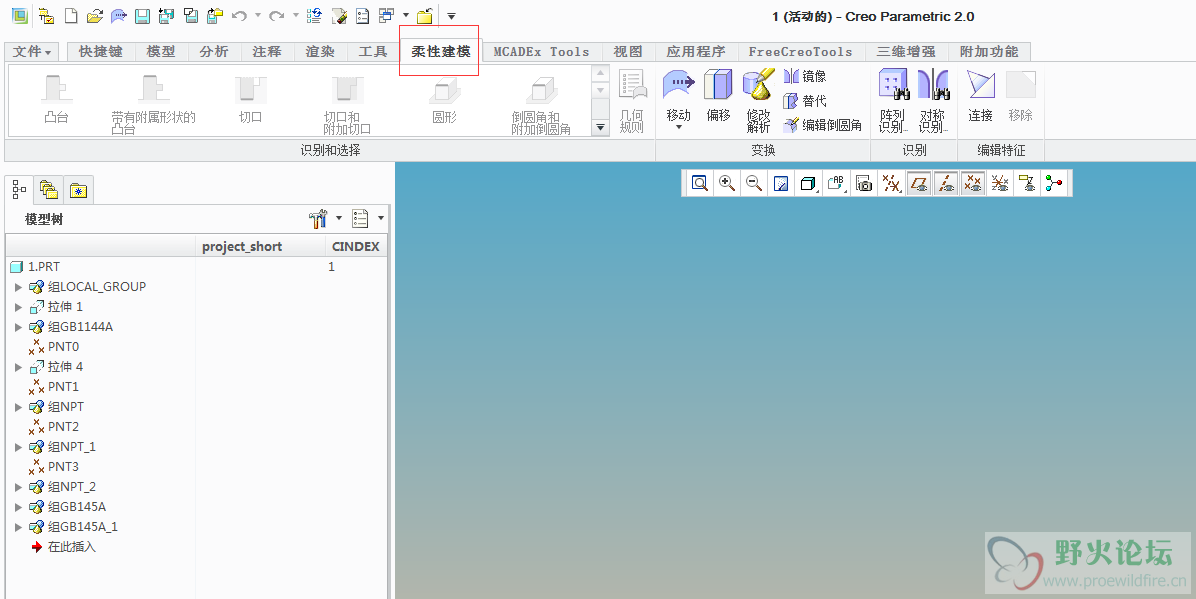The image size is (1196, 599).
Task: Select the Cut (切口) shape selection tool
Action: point(250,98)
